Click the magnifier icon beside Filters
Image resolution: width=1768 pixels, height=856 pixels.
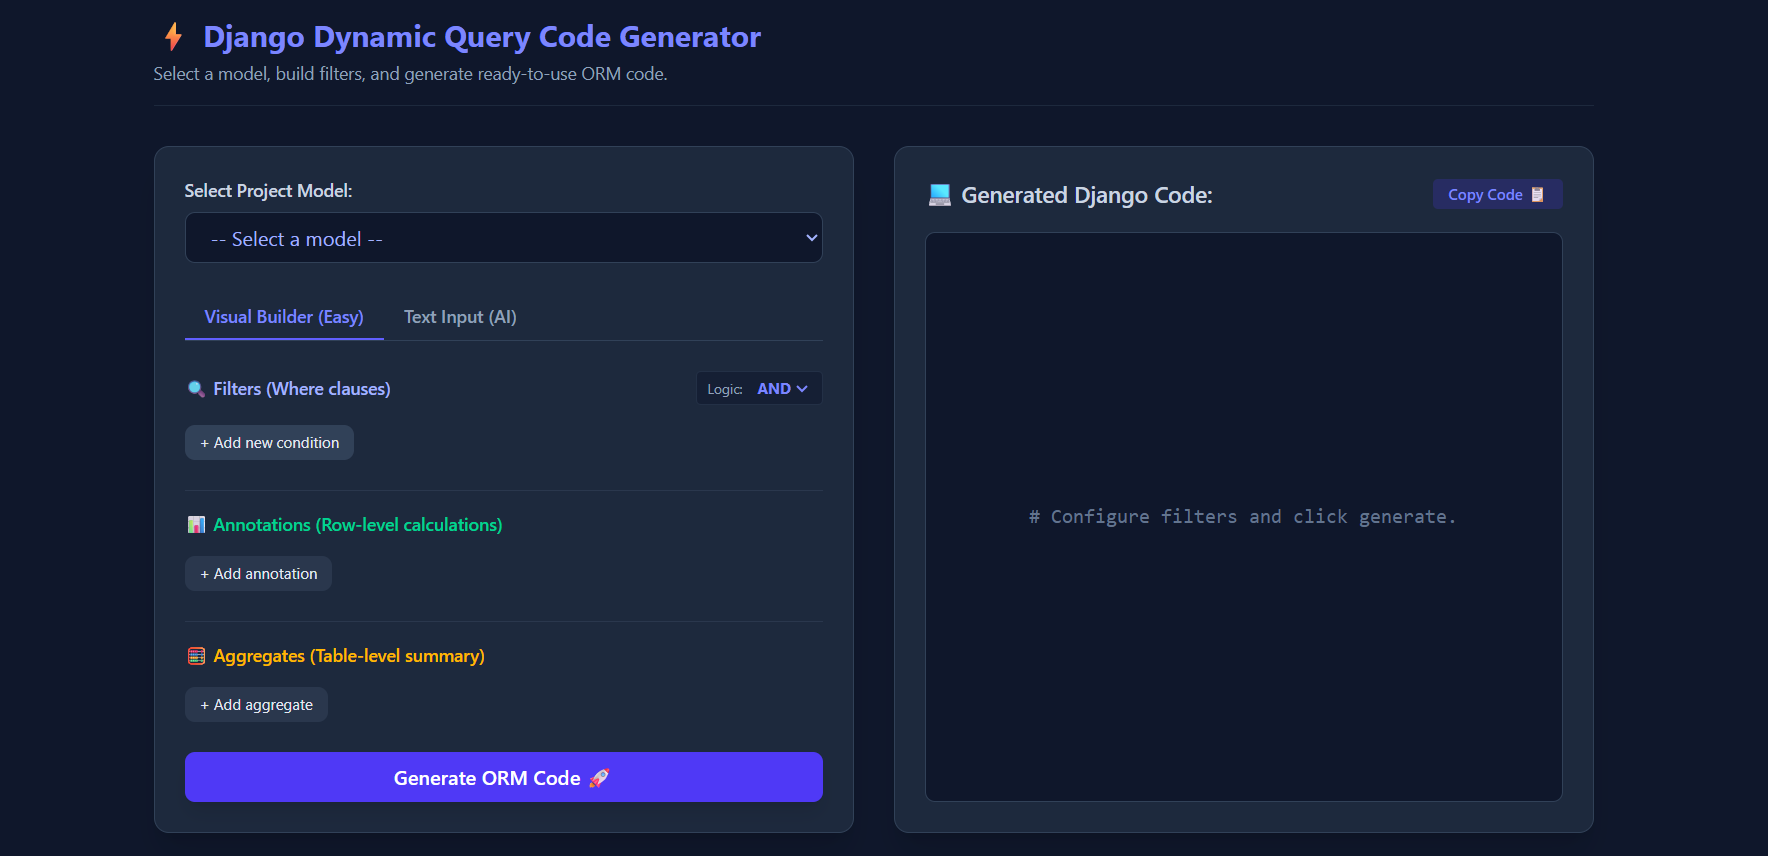[x=196, y=389]
